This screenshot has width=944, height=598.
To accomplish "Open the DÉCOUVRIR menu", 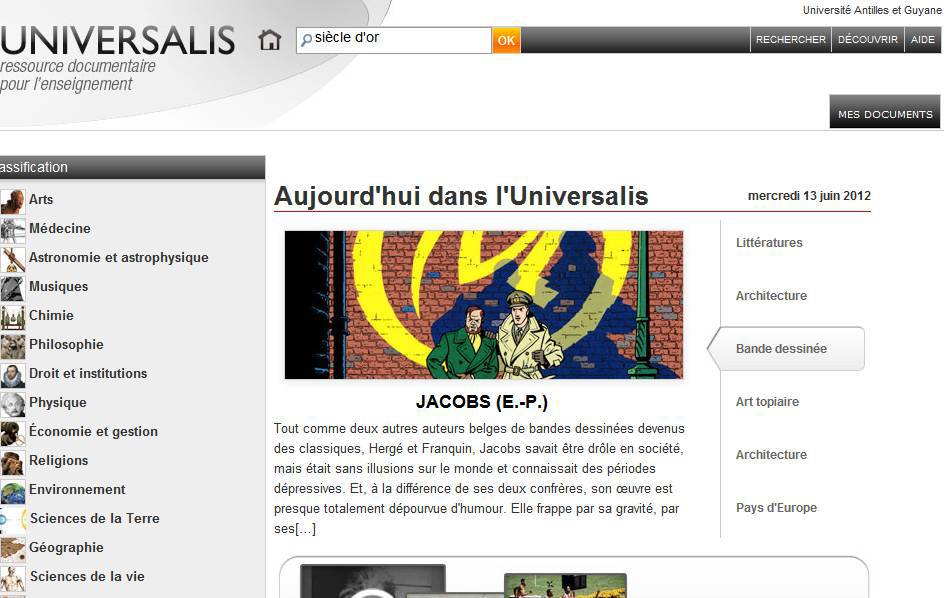I will [x=867, y=40].
